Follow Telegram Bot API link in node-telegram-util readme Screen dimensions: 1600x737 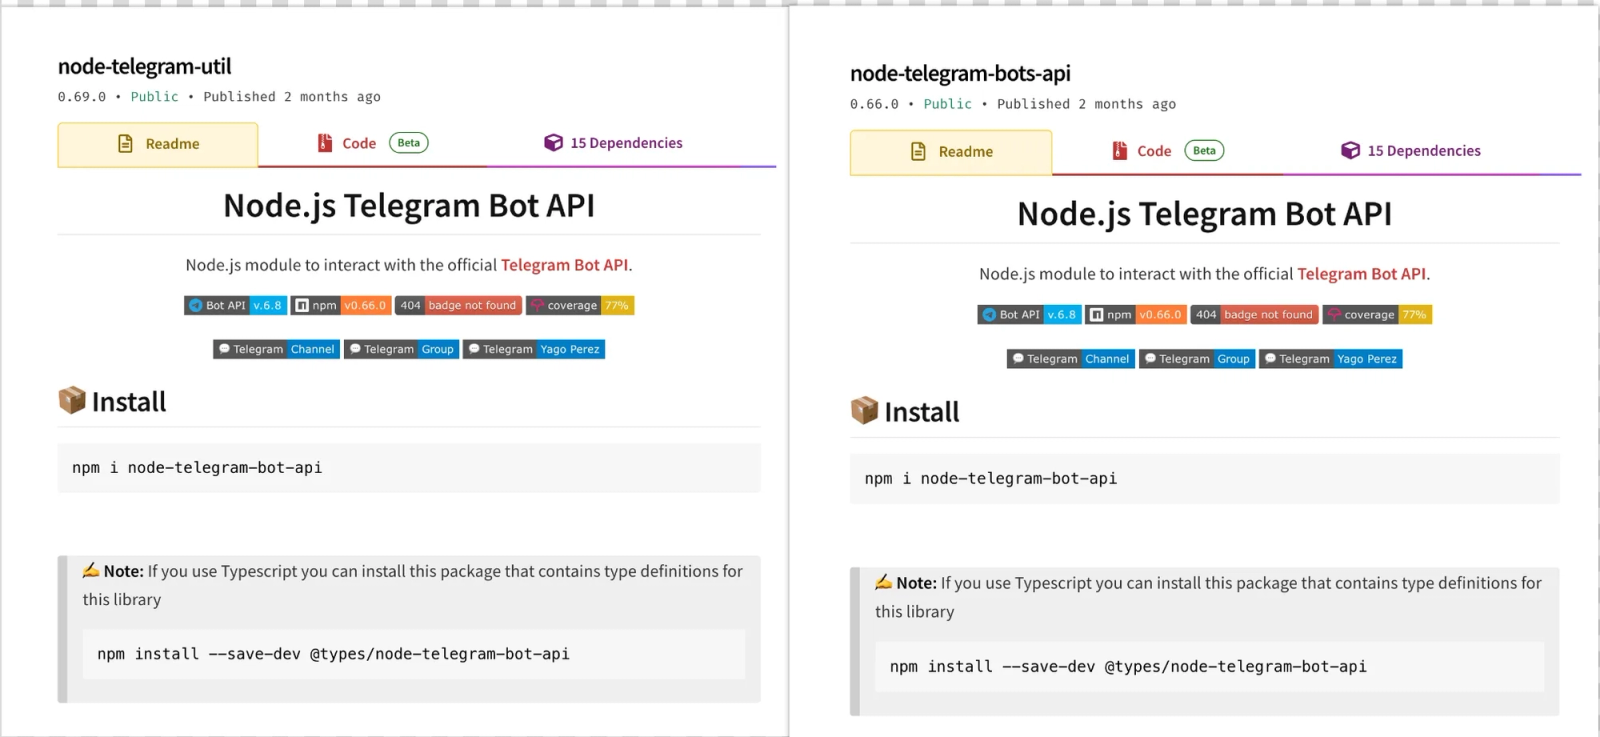564,265
